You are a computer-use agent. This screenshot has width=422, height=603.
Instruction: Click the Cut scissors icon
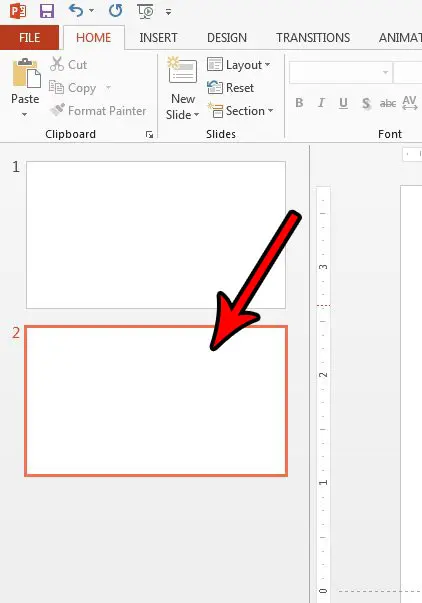click(x=57, y=64)
